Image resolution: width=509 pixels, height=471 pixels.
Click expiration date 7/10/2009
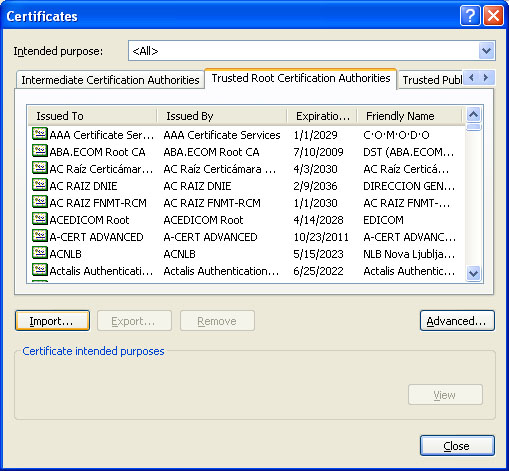click(318, 152)
